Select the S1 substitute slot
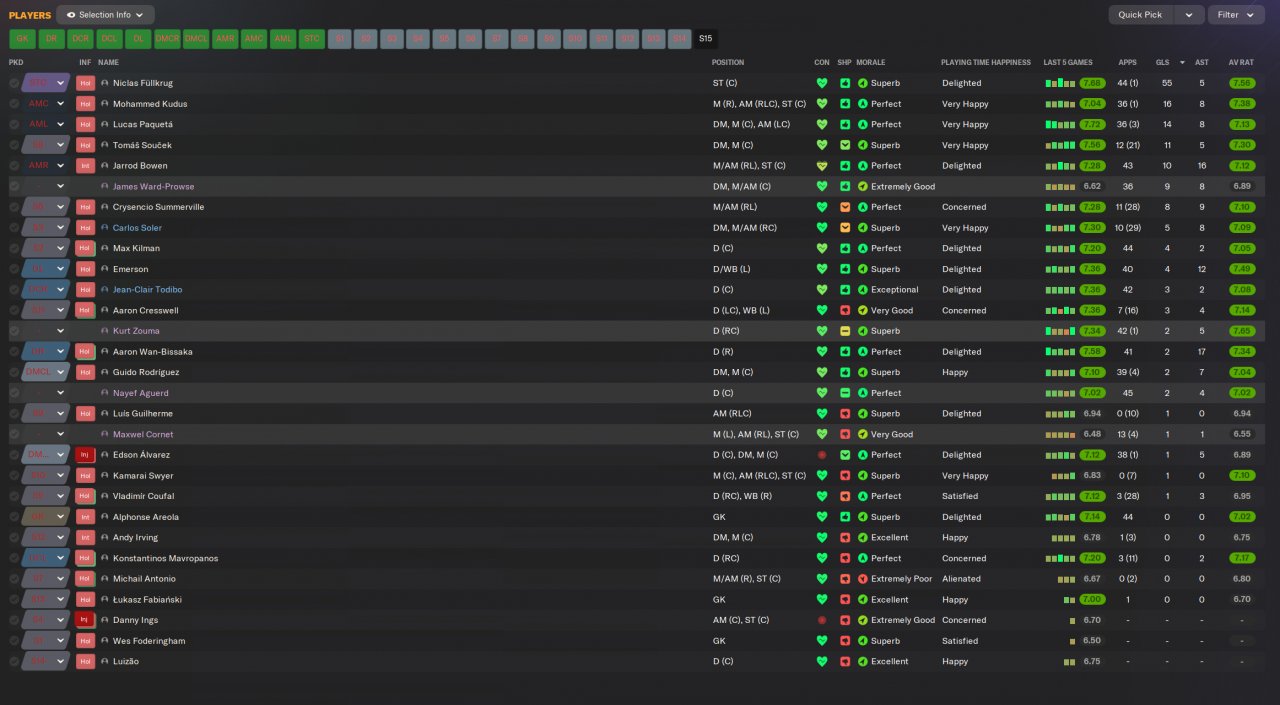The width and height of the screenshot is (1280, 705). [340, 39]
